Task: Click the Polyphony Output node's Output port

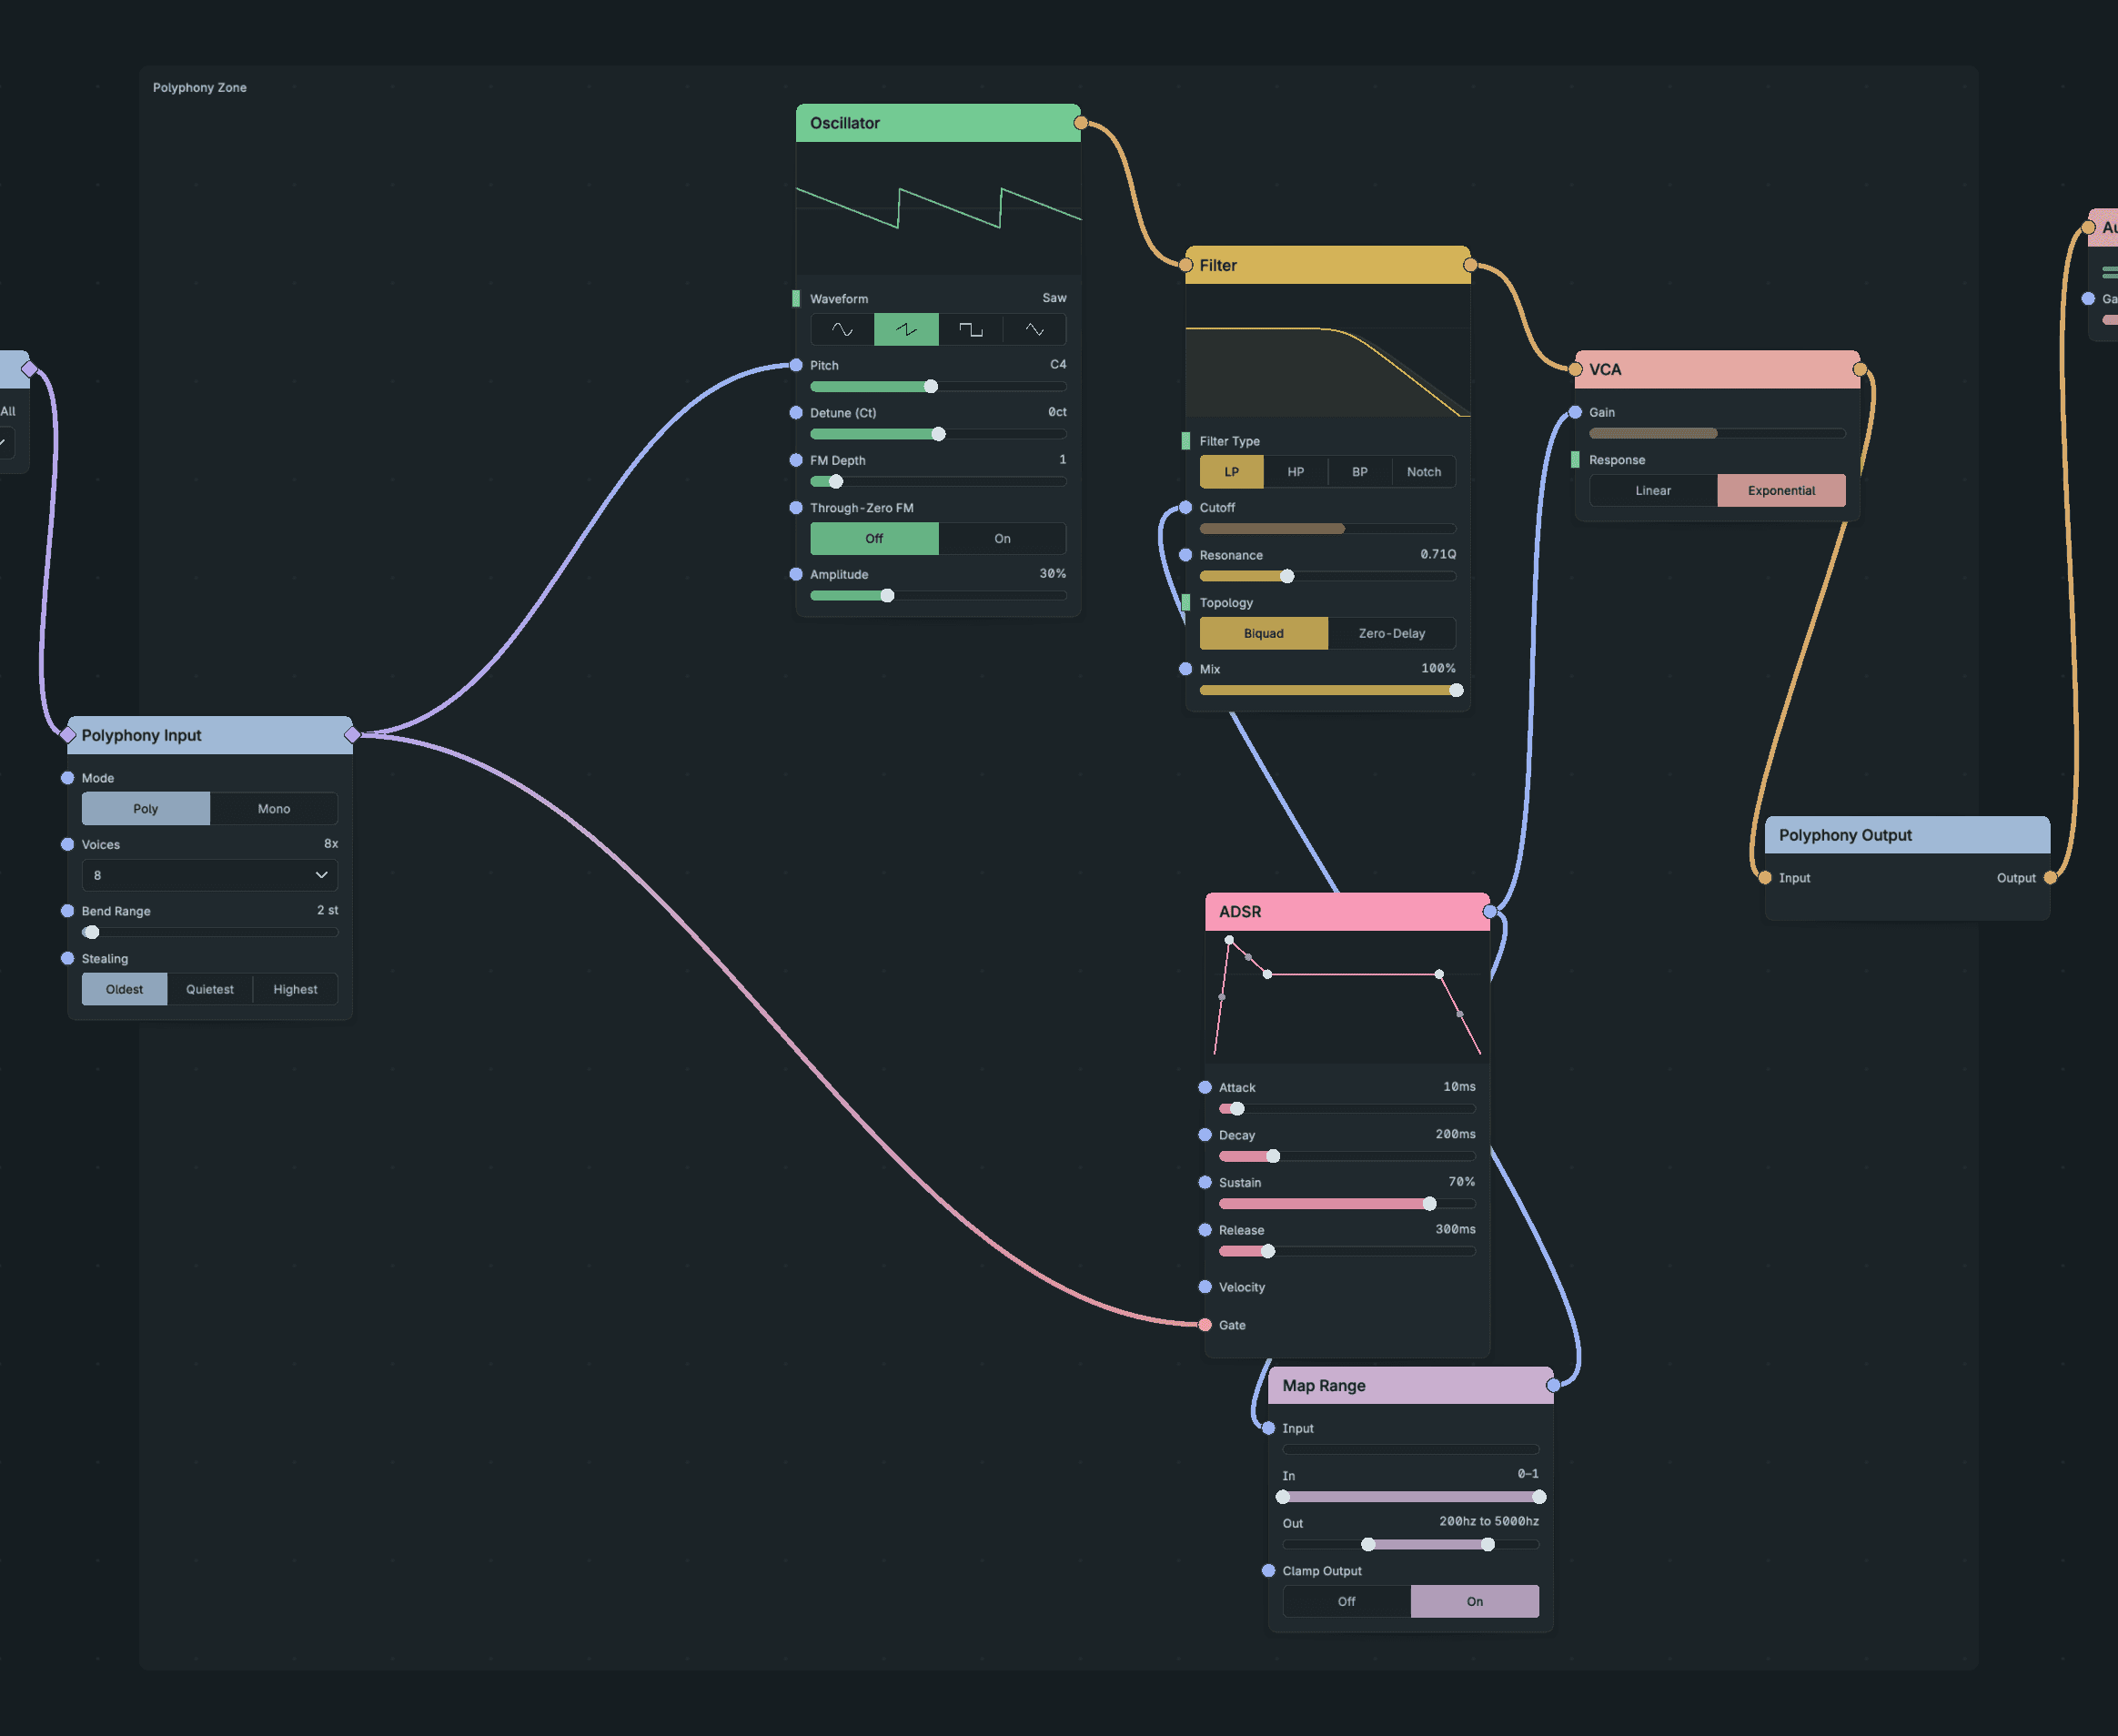Action: [x=2050, y=878]
